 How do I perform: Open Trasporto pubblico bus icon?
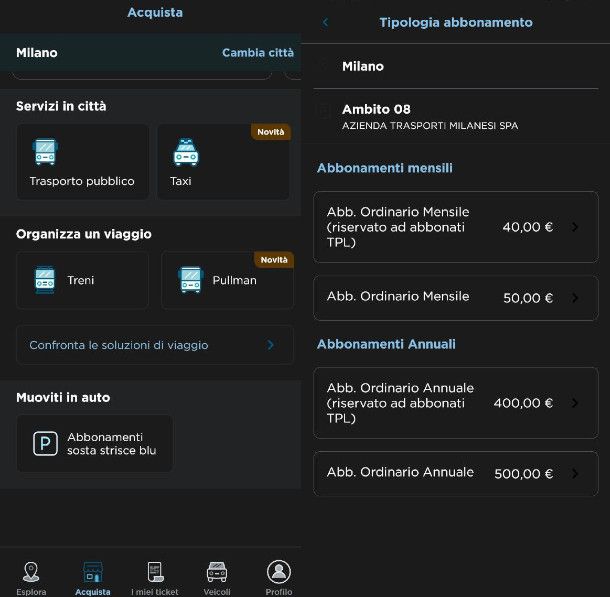[45, 153]
